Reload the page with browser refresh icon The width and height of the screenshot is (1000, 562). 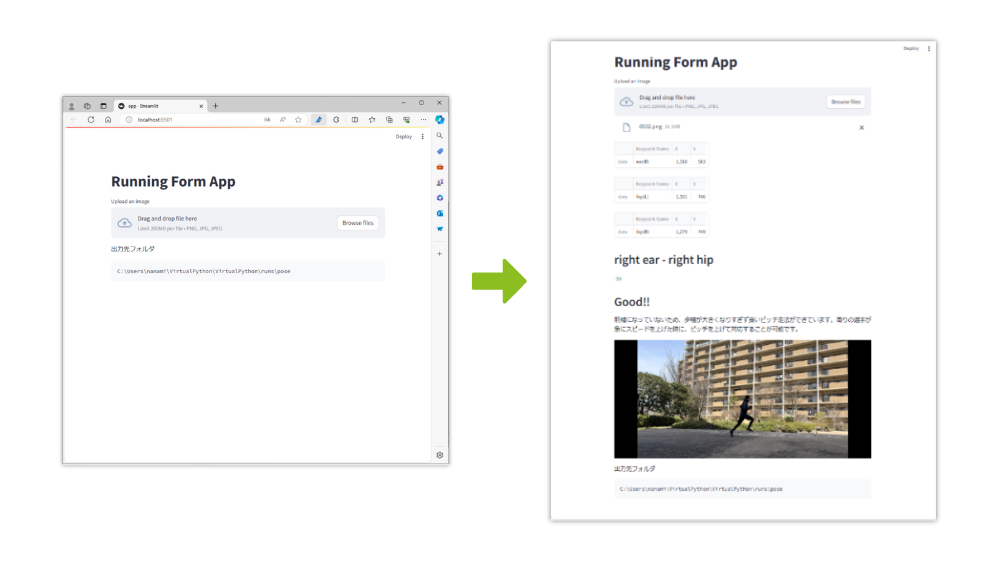pos(91,119)
